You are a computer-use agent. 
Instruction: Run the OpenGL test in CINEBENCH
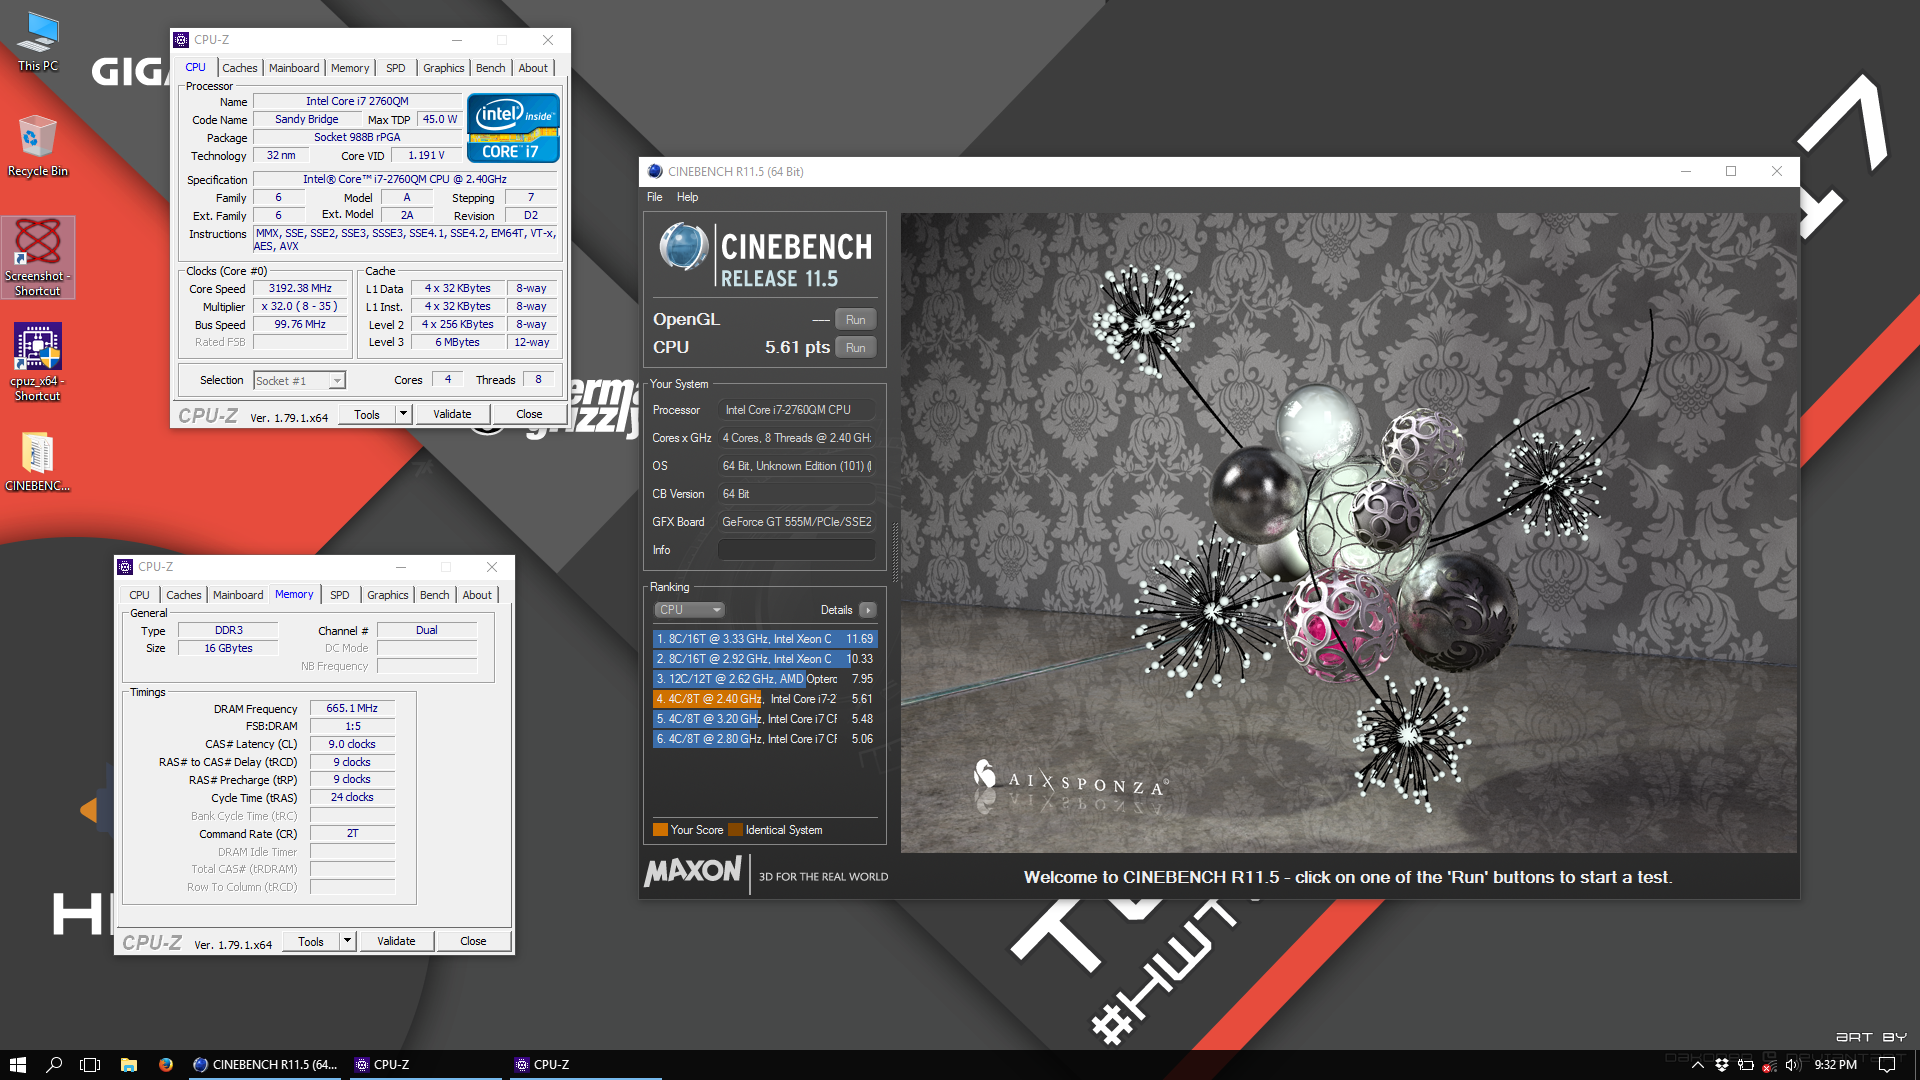click(855, 320)
